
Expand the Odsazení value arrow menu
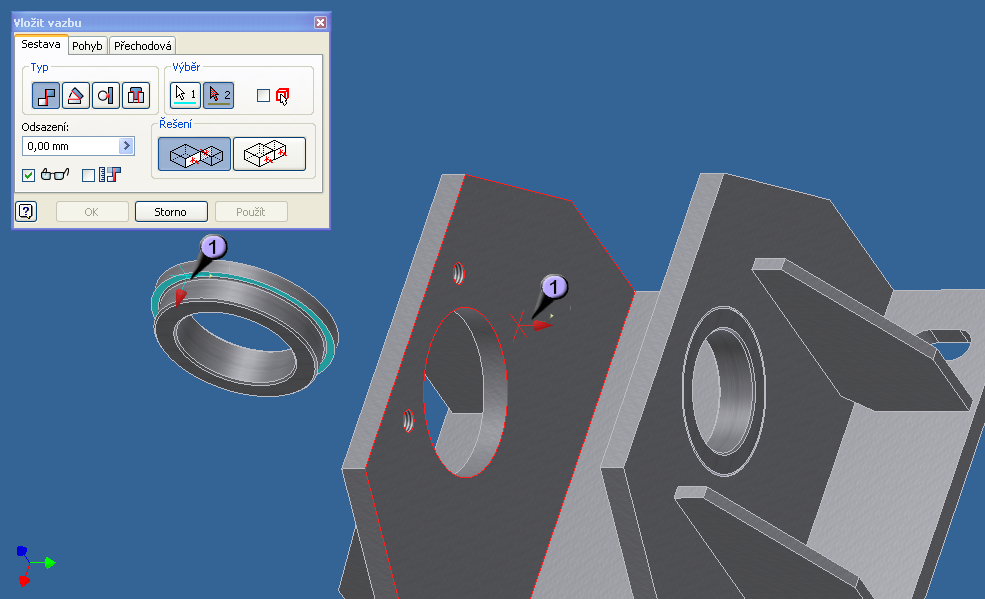point(126,146)
